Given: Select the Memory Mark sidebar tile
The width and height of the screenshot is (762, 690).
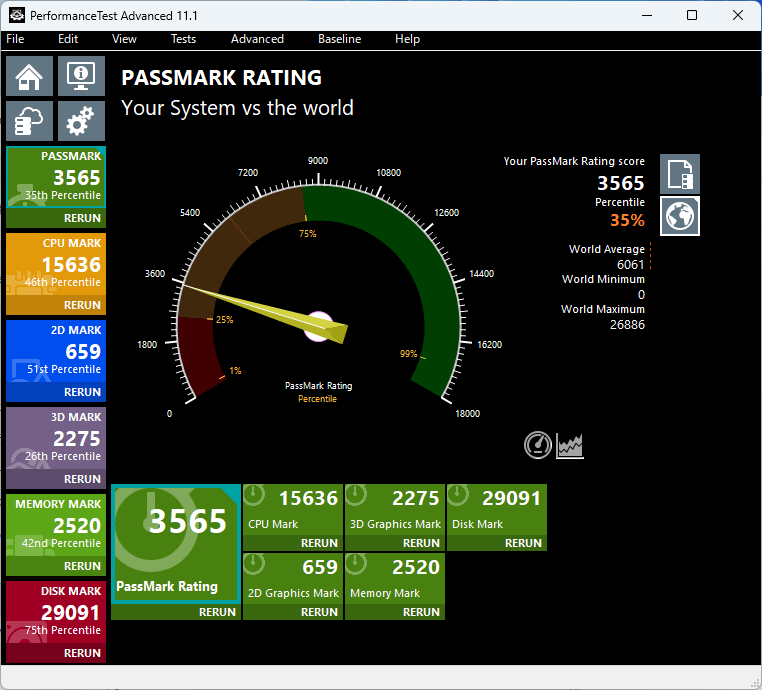Looking at the screenshot, I should click(56, 525).
